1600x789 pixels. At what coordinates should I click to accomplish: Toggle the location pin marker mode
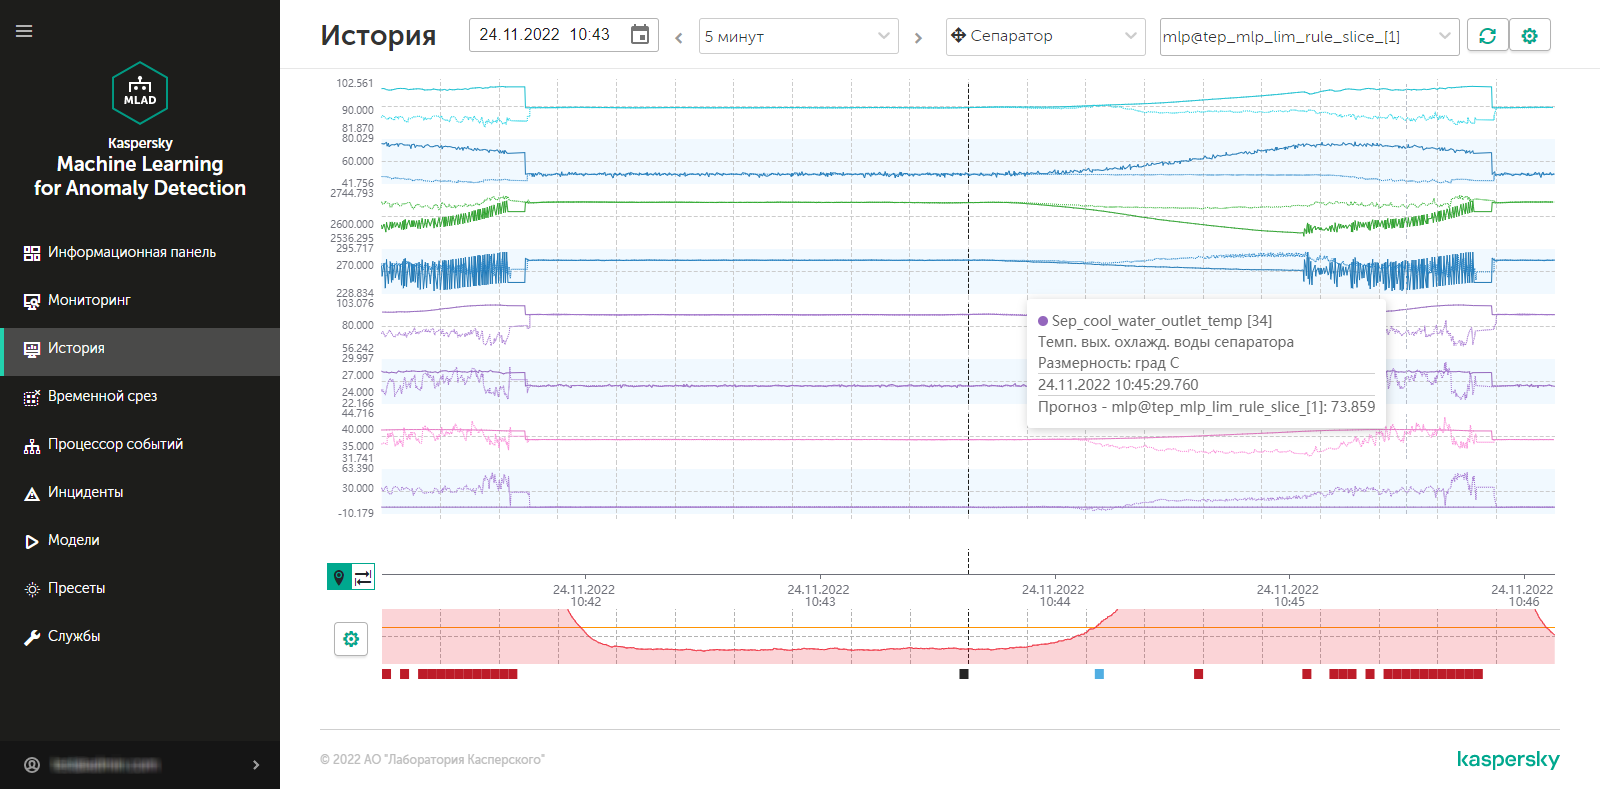pyautogui.click(x=339, y=577)
